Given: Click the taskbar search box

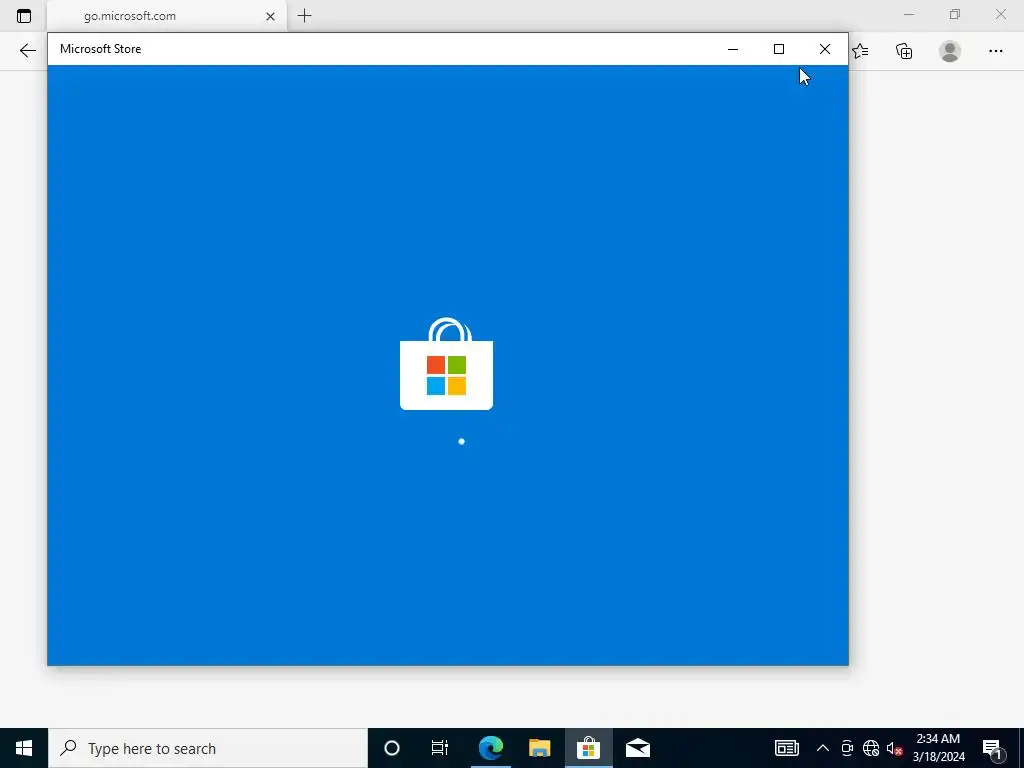Looking at the screenshot, I should (208, 748).
